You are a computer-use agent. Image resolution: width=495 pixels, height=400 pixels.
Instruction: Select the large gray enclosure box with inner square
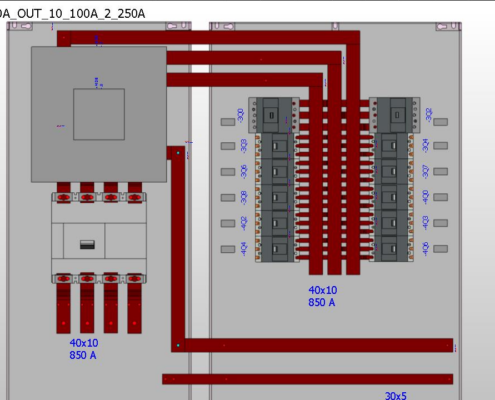(99, 114)
